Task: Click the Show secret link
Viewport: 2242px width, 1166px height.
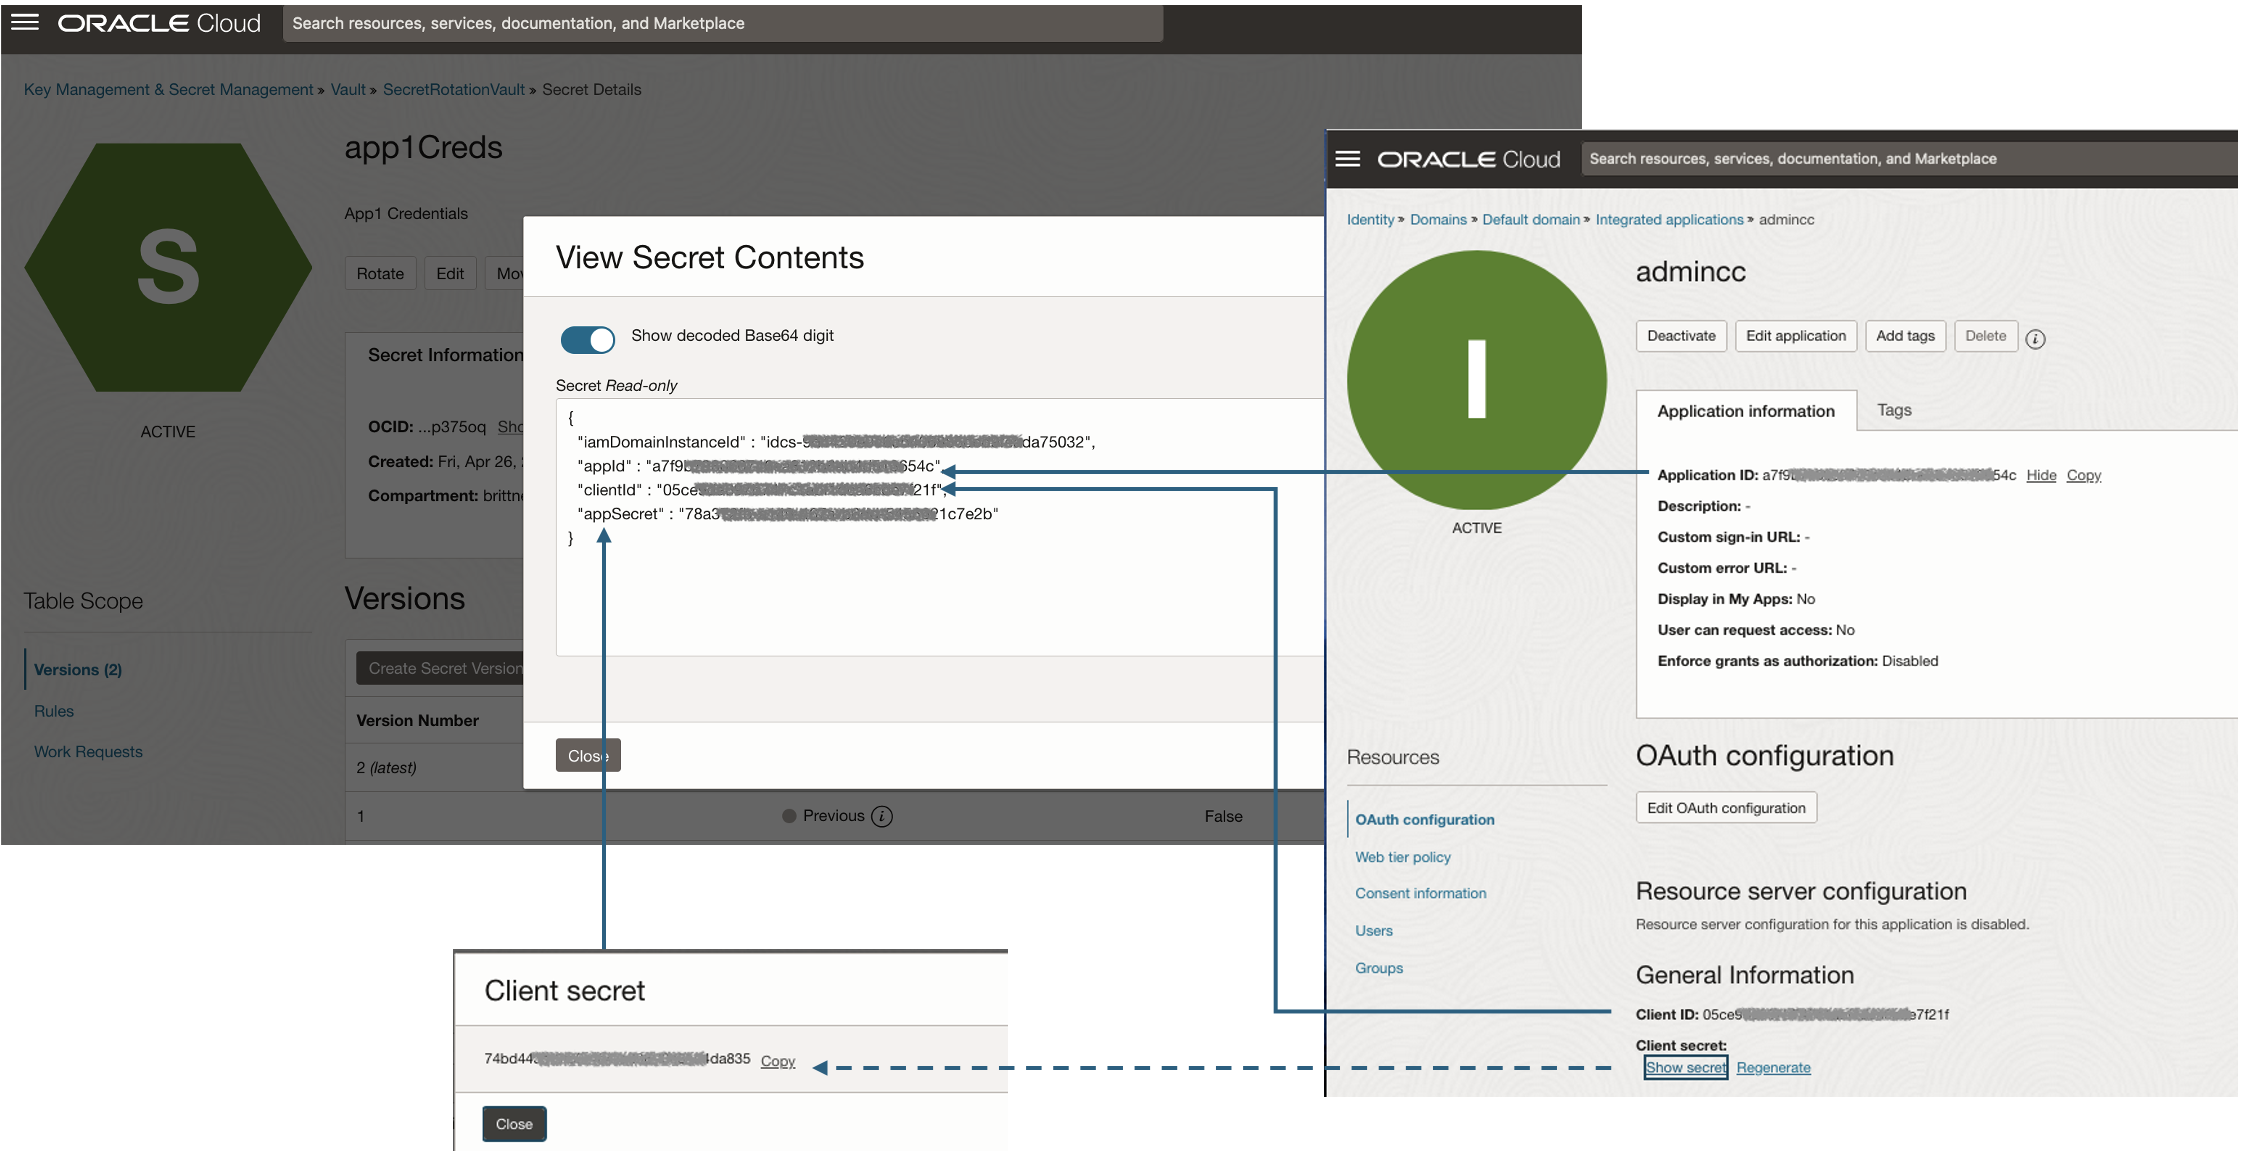Action: click(1686, 1067)
